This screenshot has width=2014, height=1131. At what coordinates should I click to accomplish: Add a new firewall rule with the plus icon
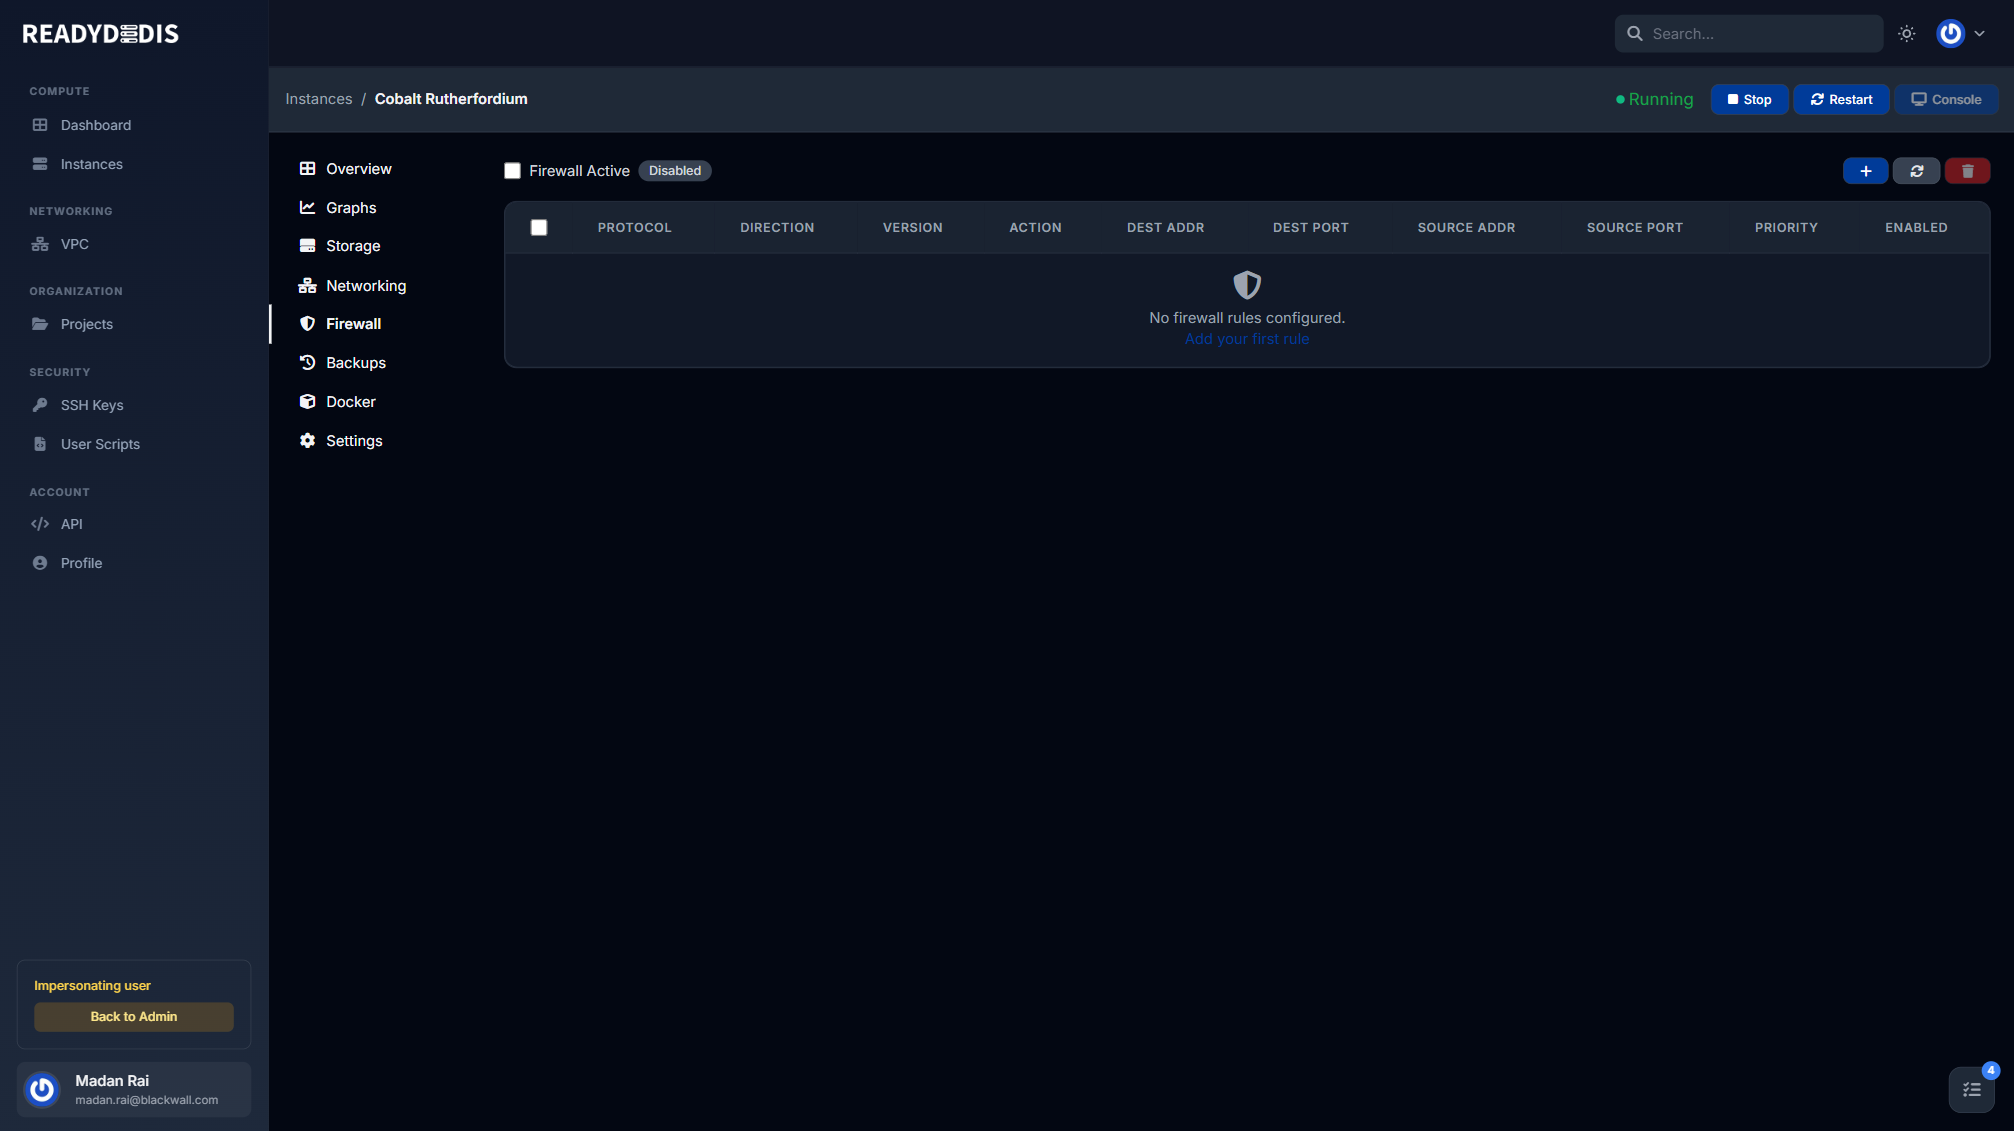pos(1865,170)
